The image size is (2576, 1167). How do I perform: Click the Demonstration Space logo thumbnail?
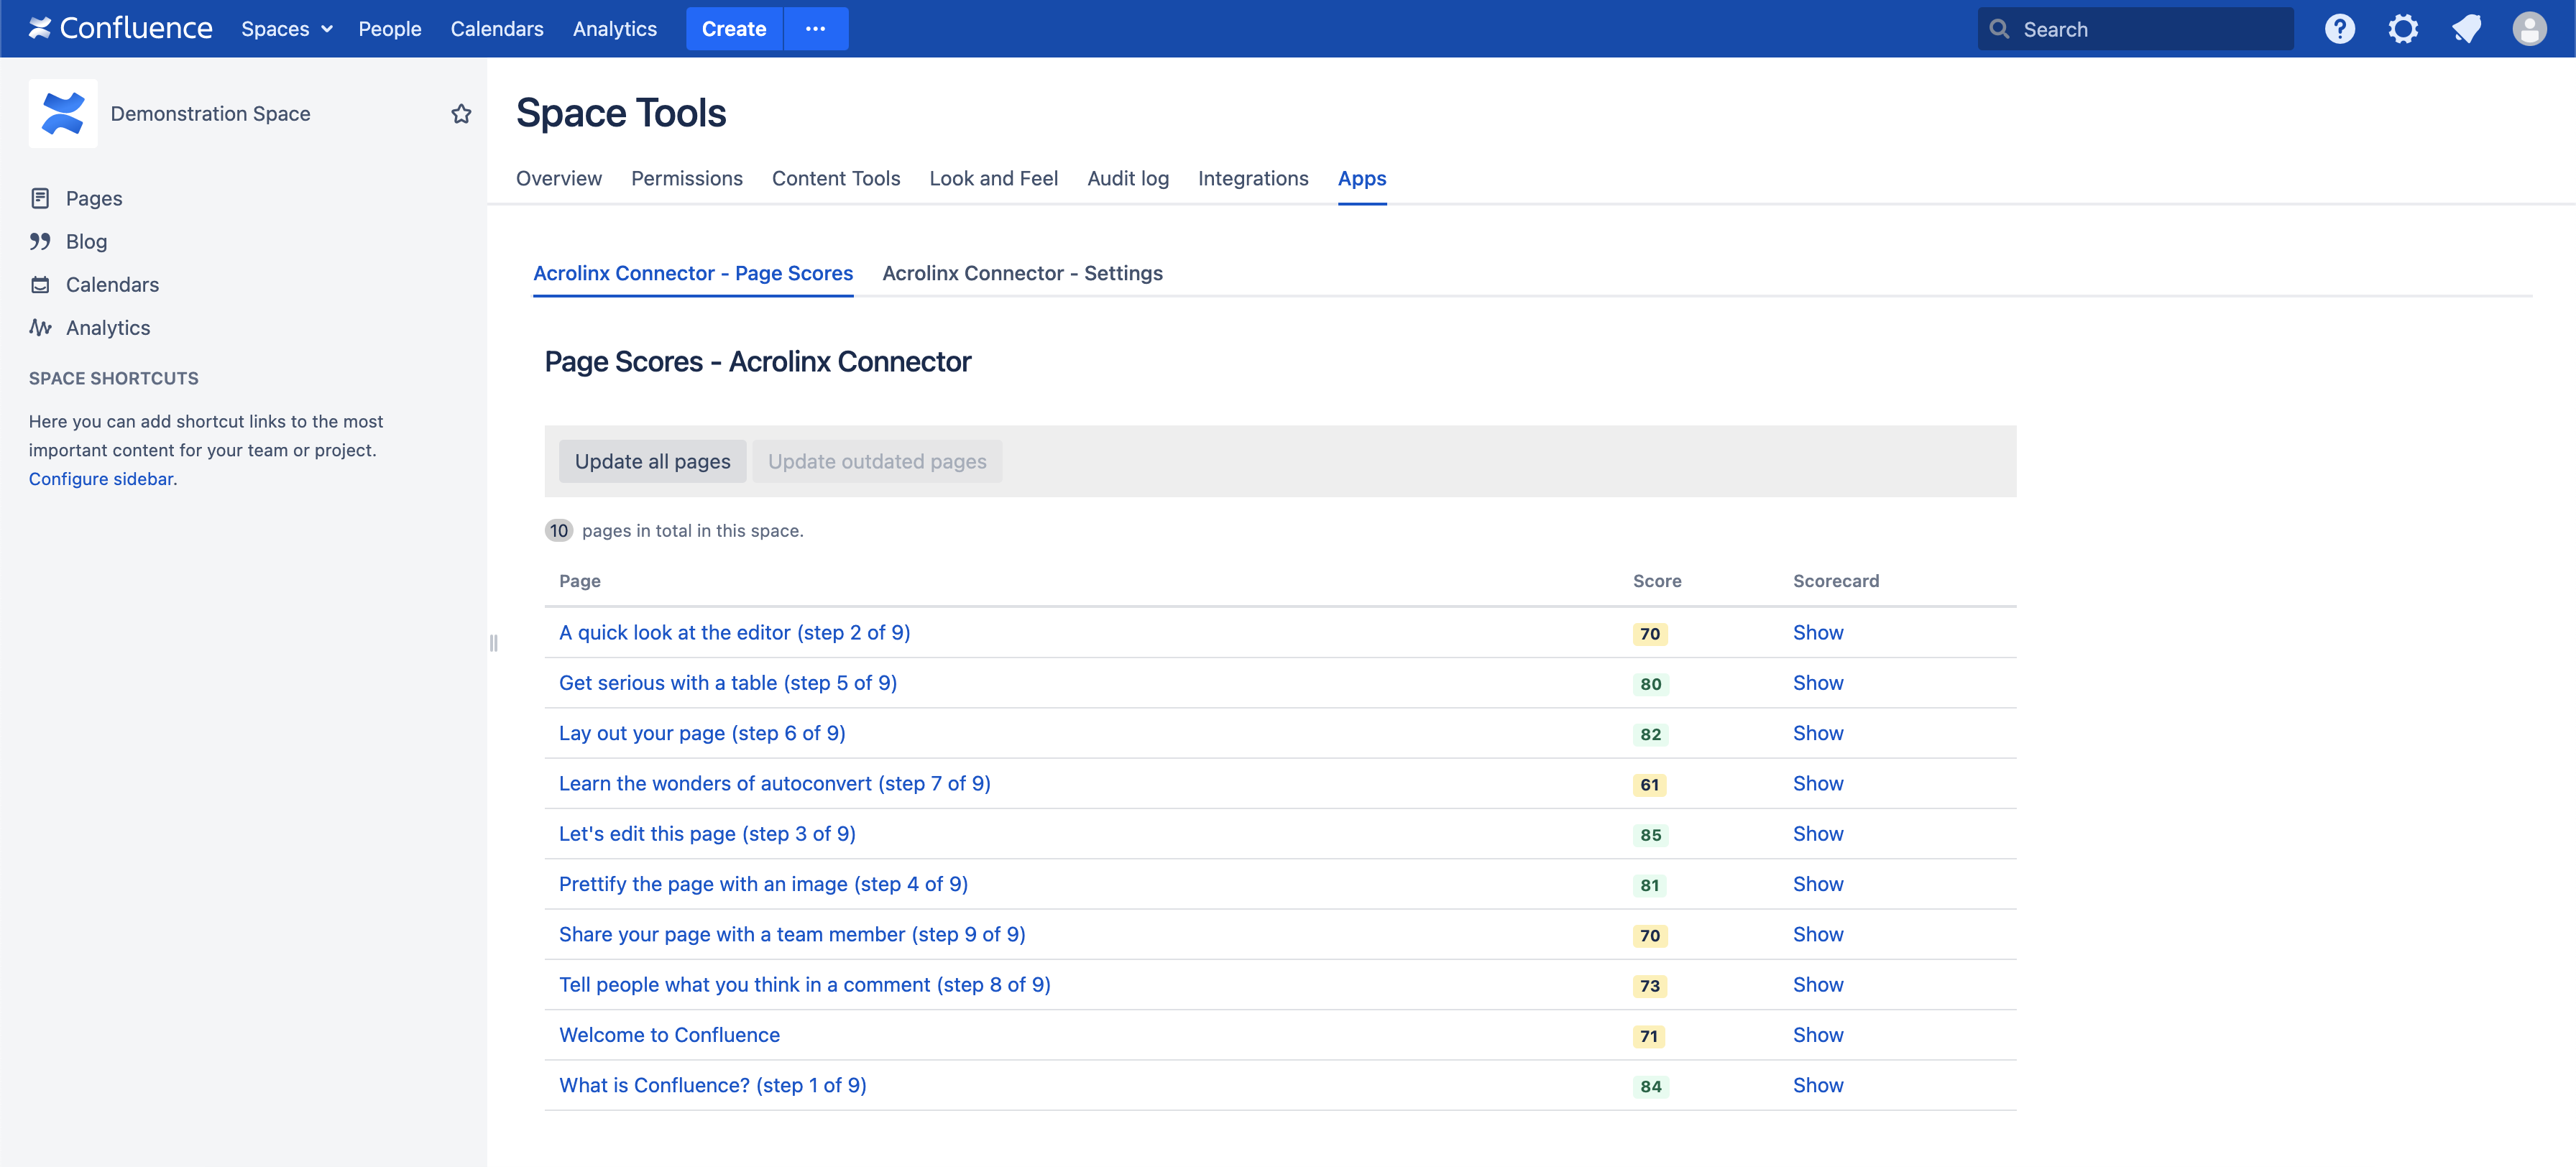(63, 114)
